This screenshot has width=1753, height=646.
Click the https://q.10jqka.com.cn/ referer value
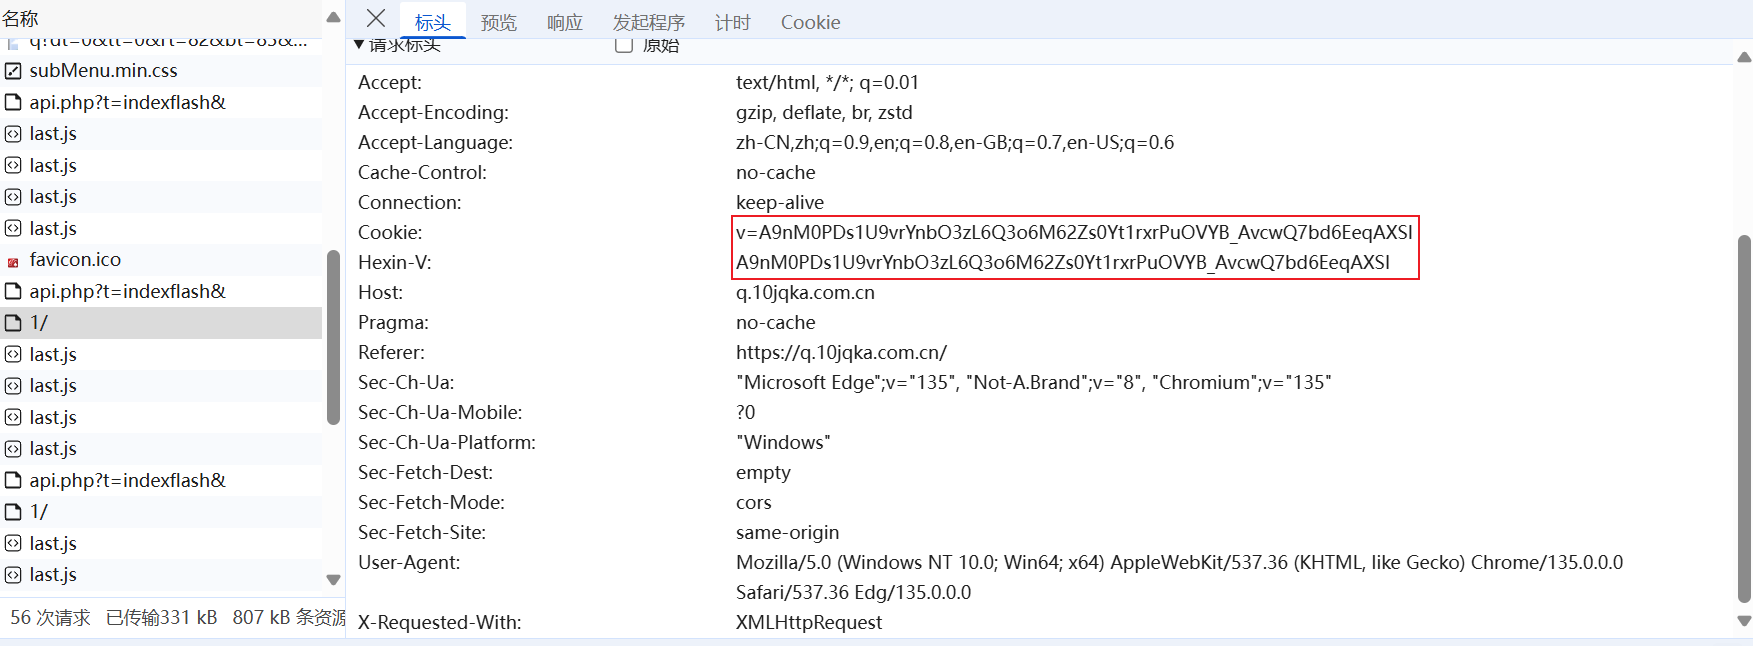[841, 352]
